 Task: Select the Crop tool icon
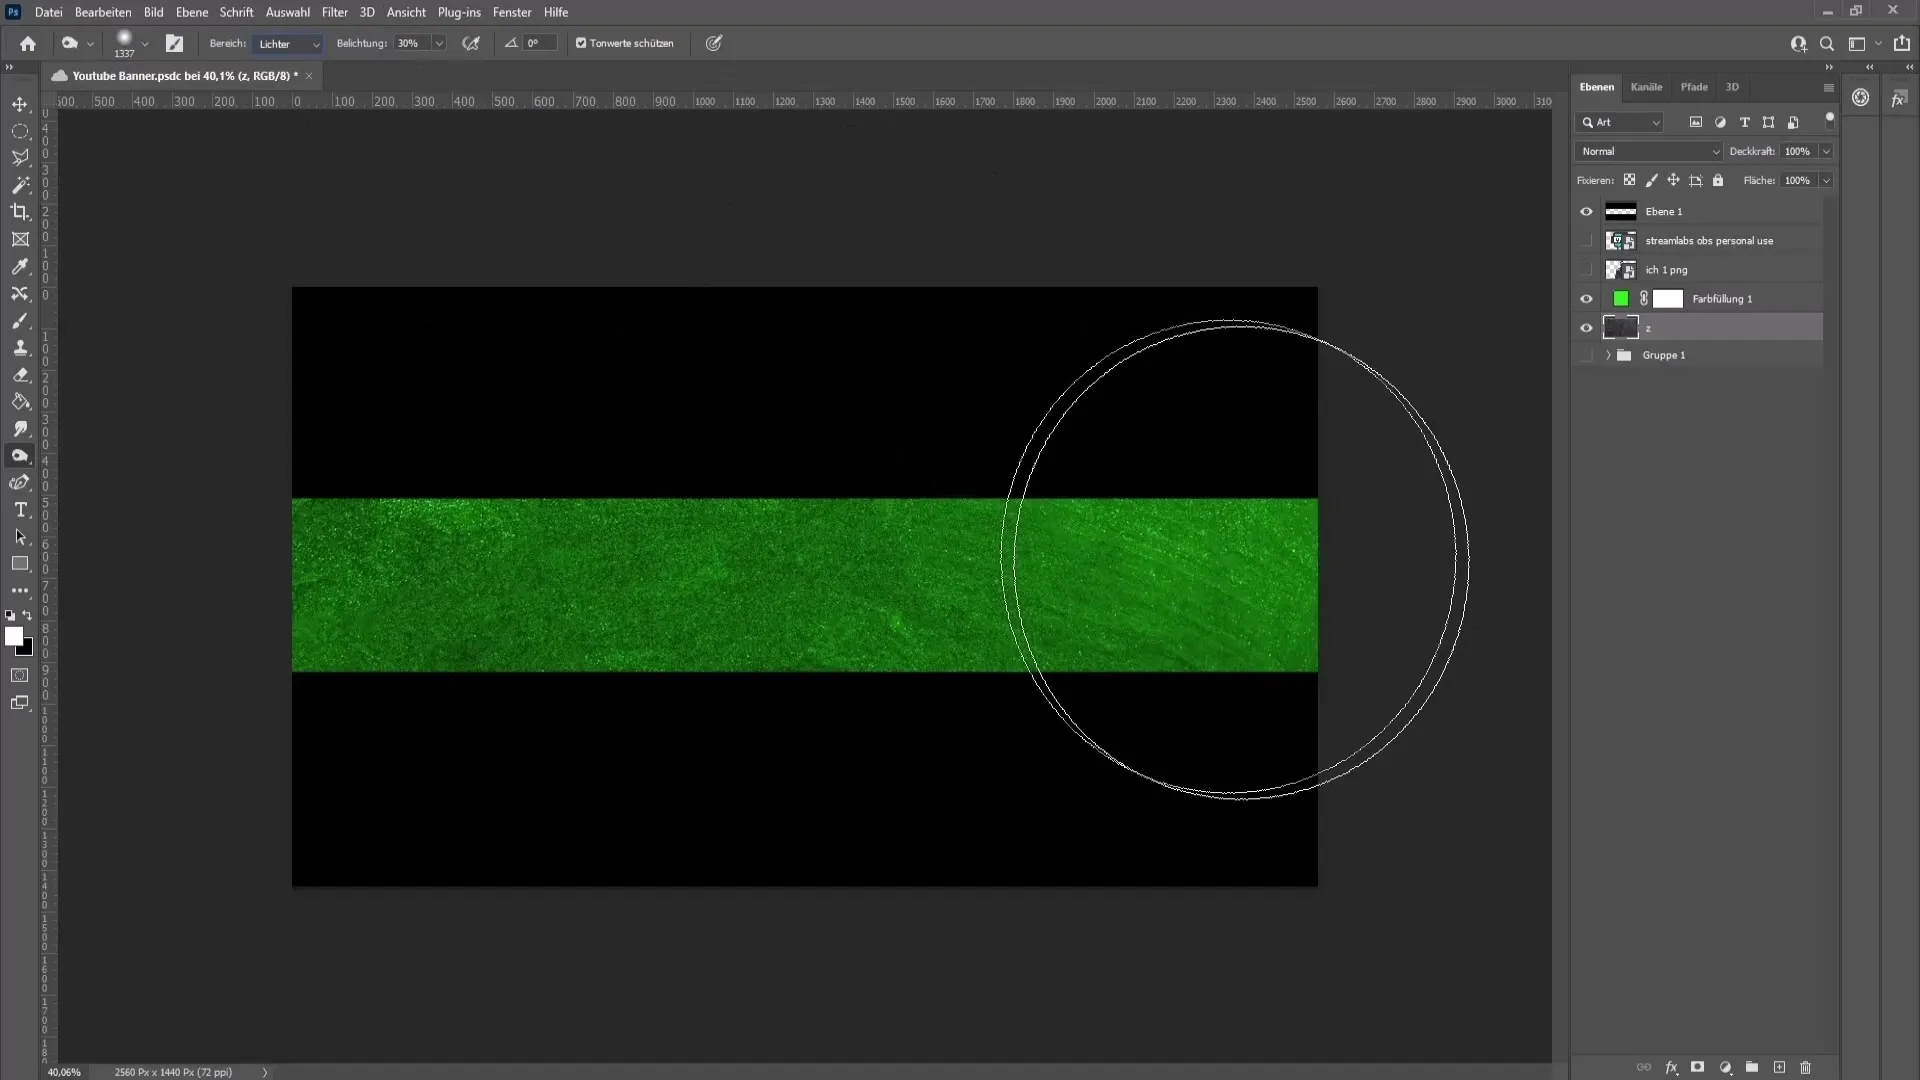tap(20, 211)
